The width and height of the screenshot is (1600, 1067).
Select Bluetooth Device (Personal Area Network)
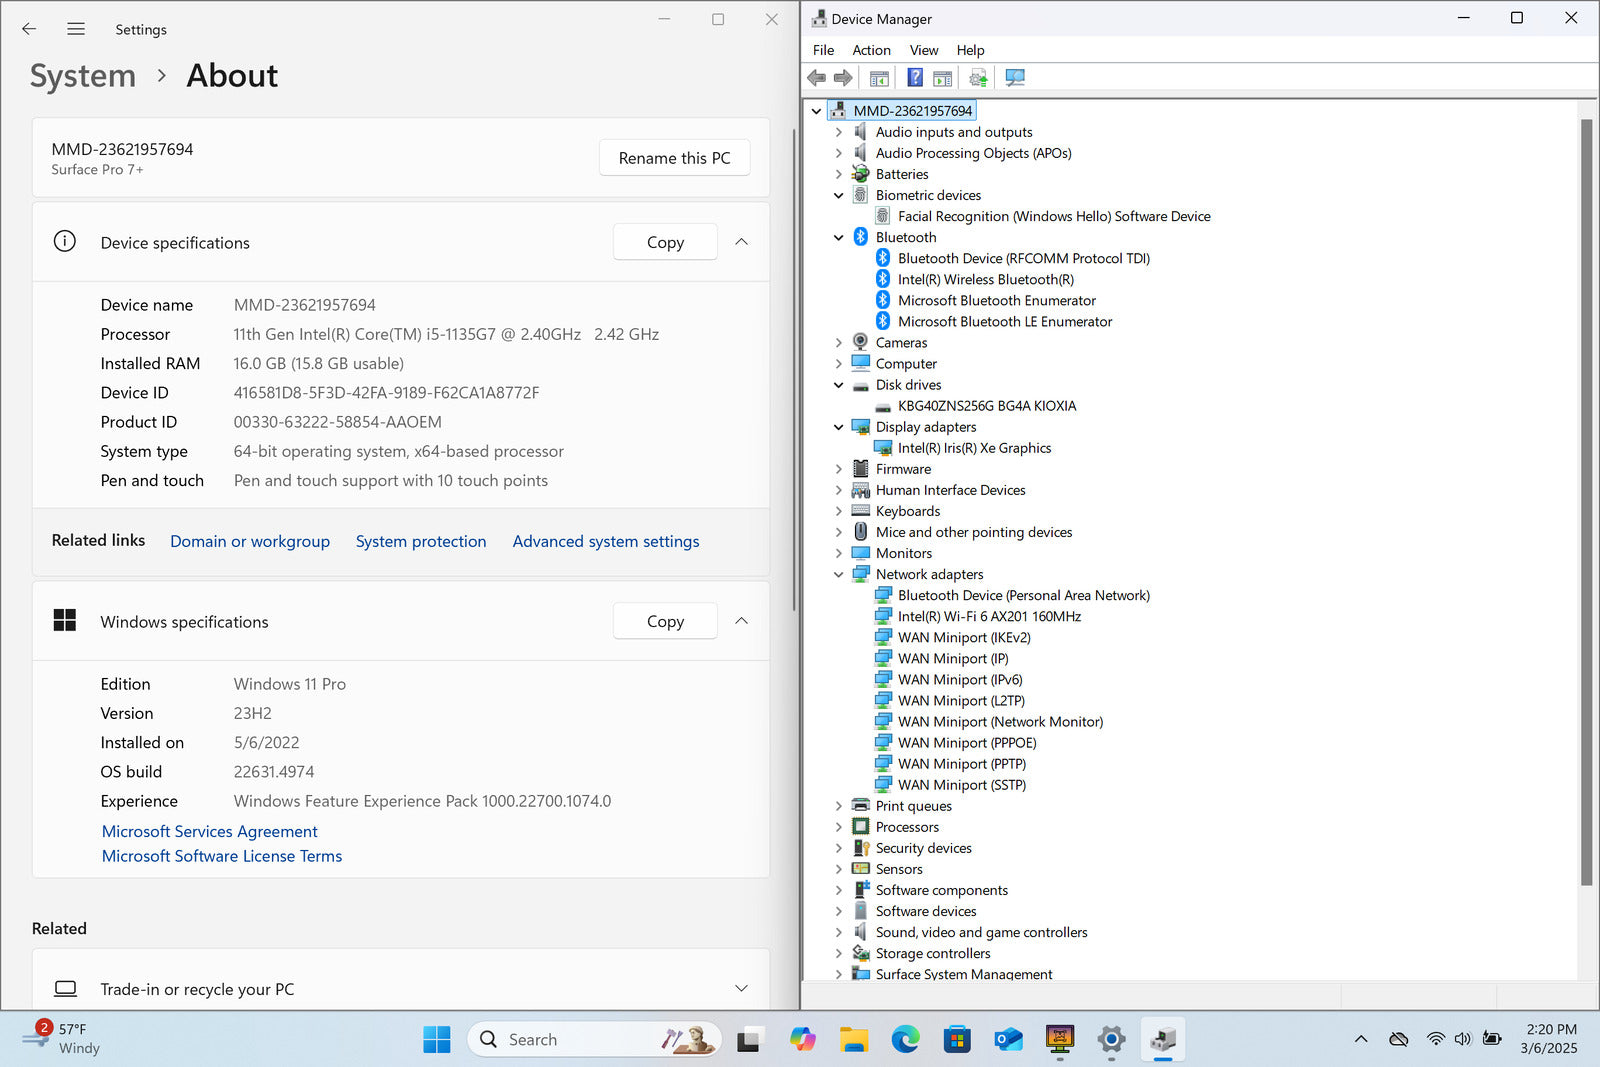tap(1024, 596)
